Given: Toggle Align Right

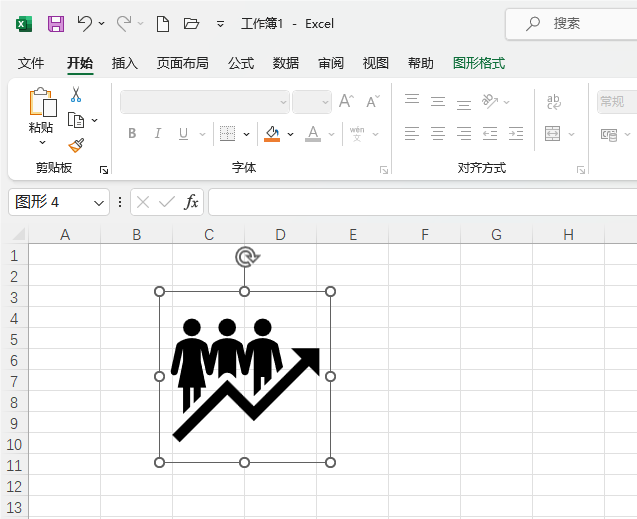Looking at the screenshot, I should pos(464,133).
